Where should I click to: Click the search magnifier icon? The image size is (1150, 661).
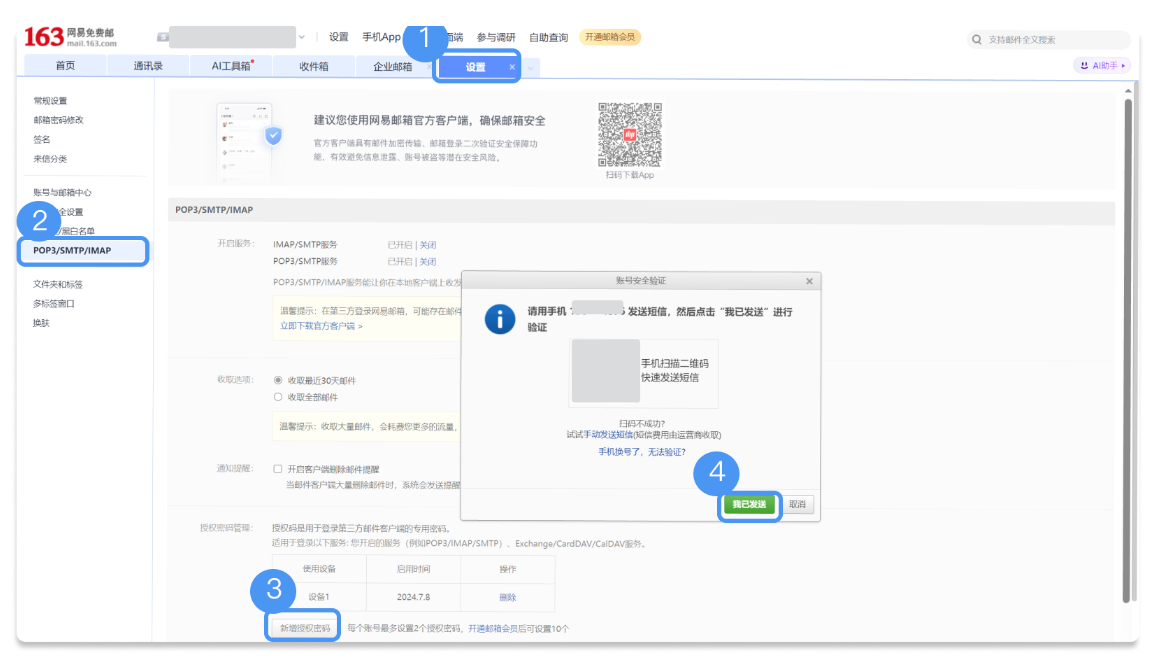tap(975, 39)
